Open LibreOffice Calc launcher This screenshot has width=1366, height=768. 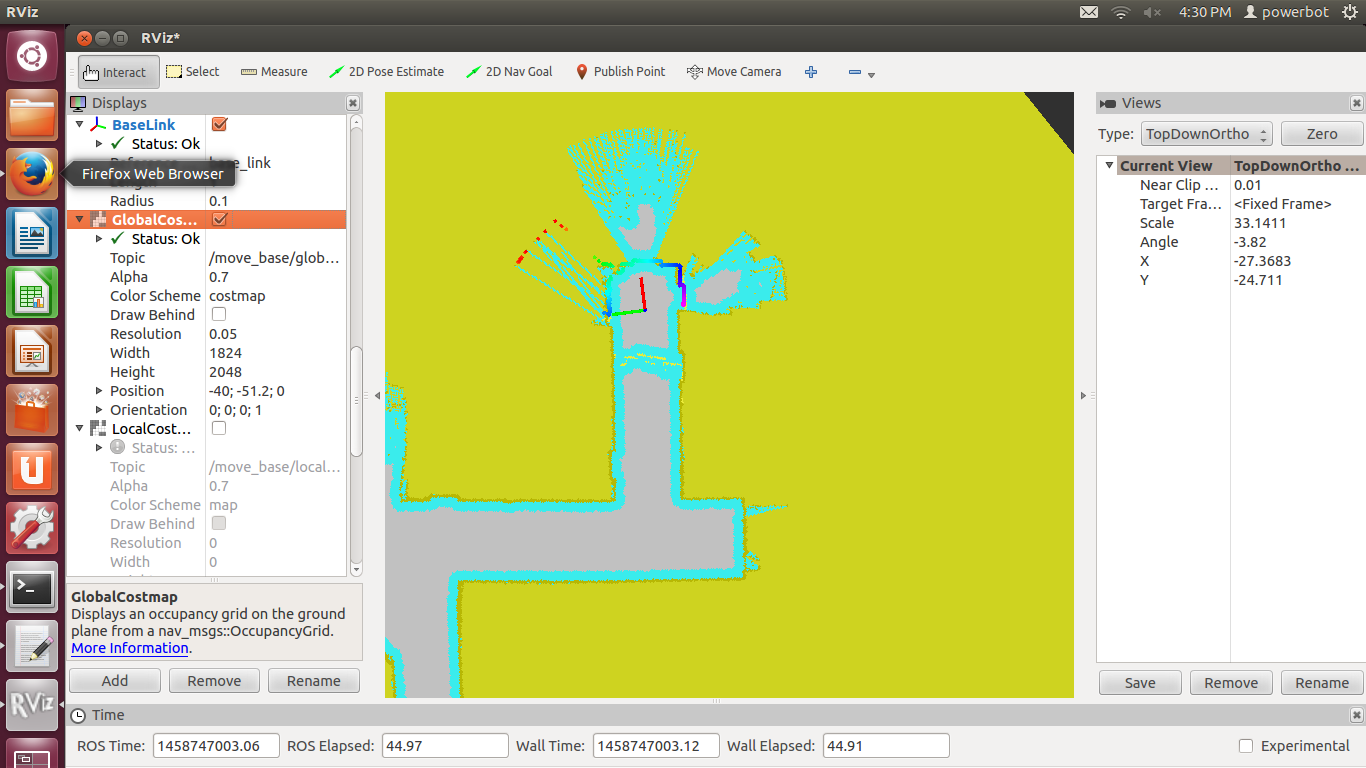tap(32, 292)
